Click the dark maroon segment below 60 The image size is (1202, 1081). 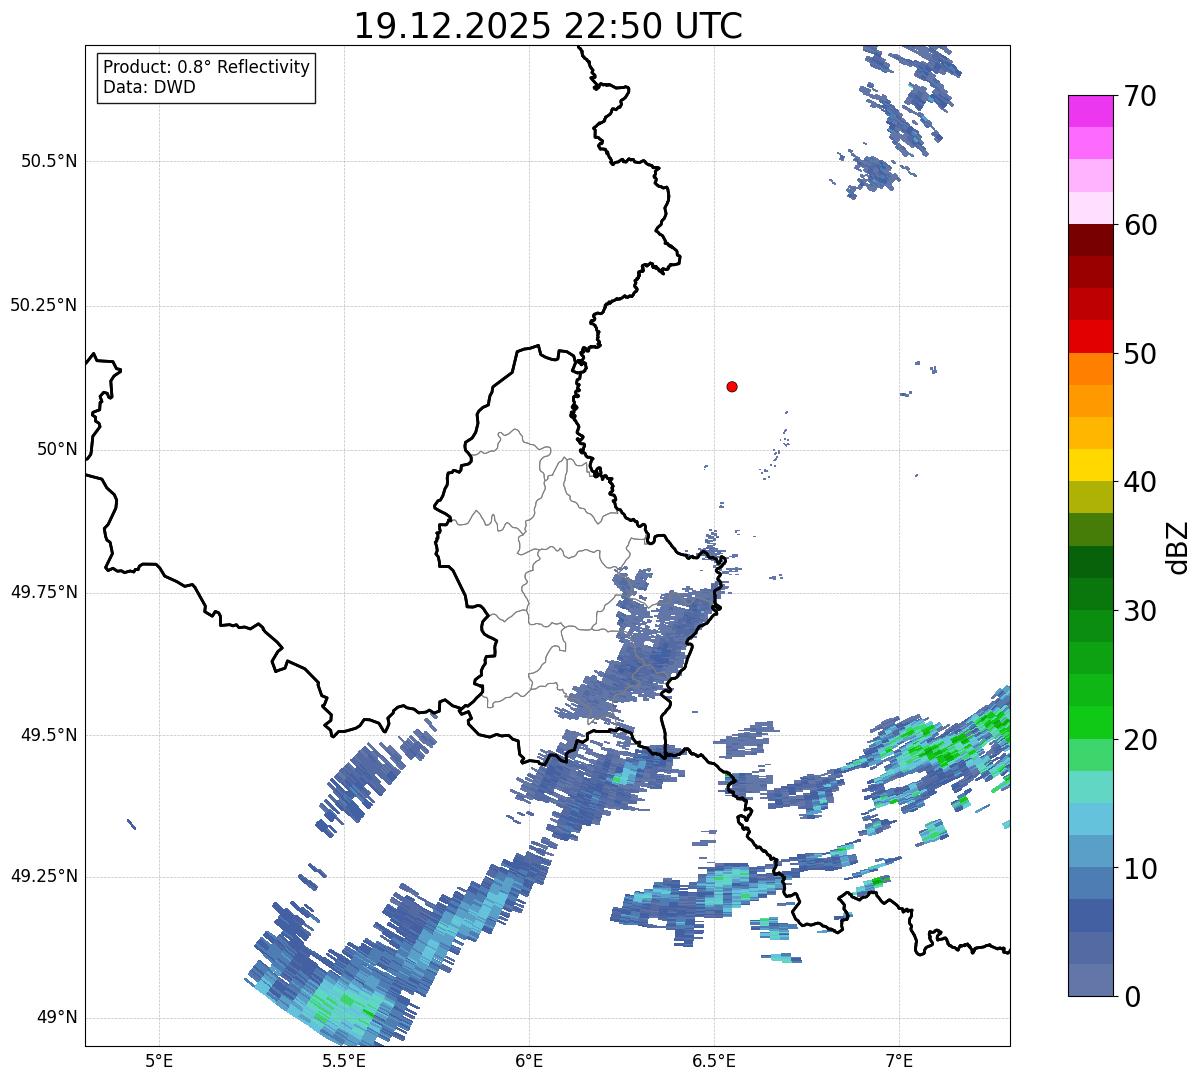[1090, 240]
